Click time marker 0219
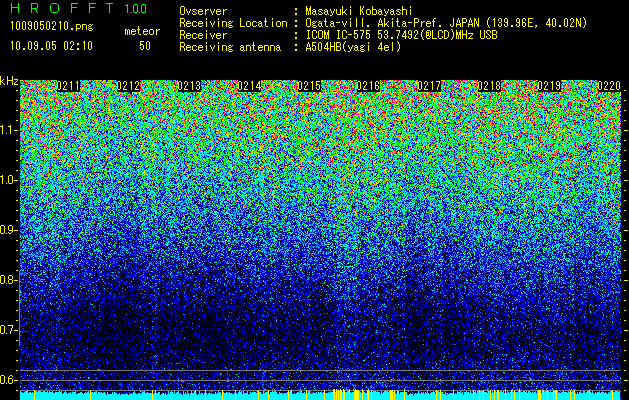 point(549,86)
